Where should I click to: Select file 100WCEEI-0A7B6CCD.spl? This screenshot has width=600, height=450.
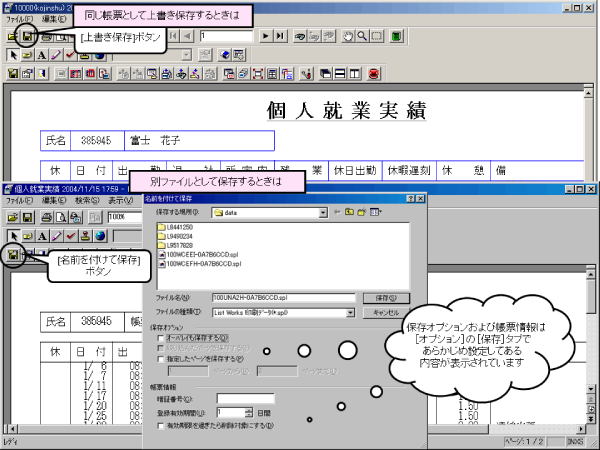[199, 254]
